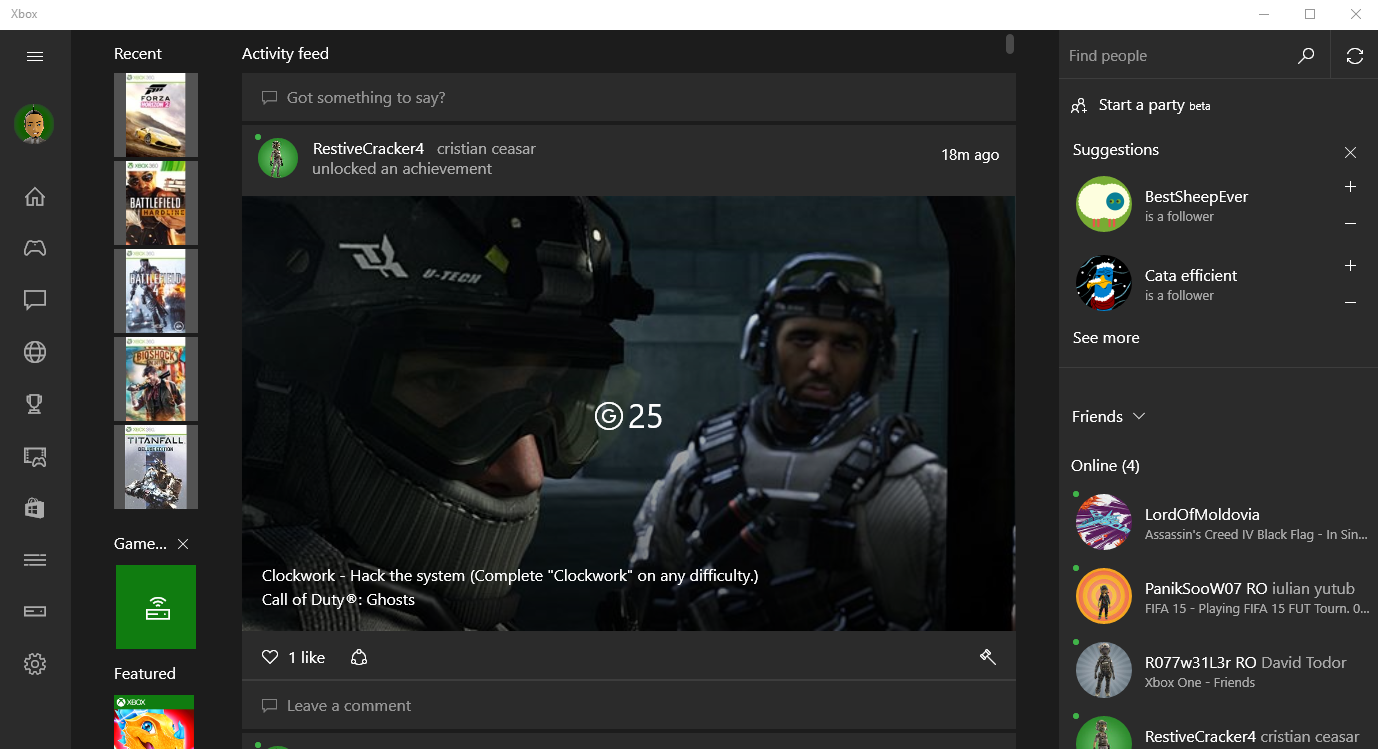This screenshot has width=1378, height=749.
Task: Open Battlefield 4 from Recent
Action: pos(156,291)
